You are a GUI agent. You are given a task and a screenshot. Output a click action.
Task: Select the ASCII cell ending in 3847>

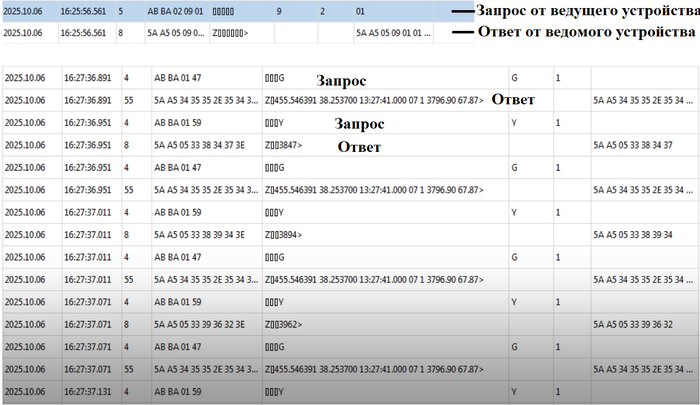(283, 144)
